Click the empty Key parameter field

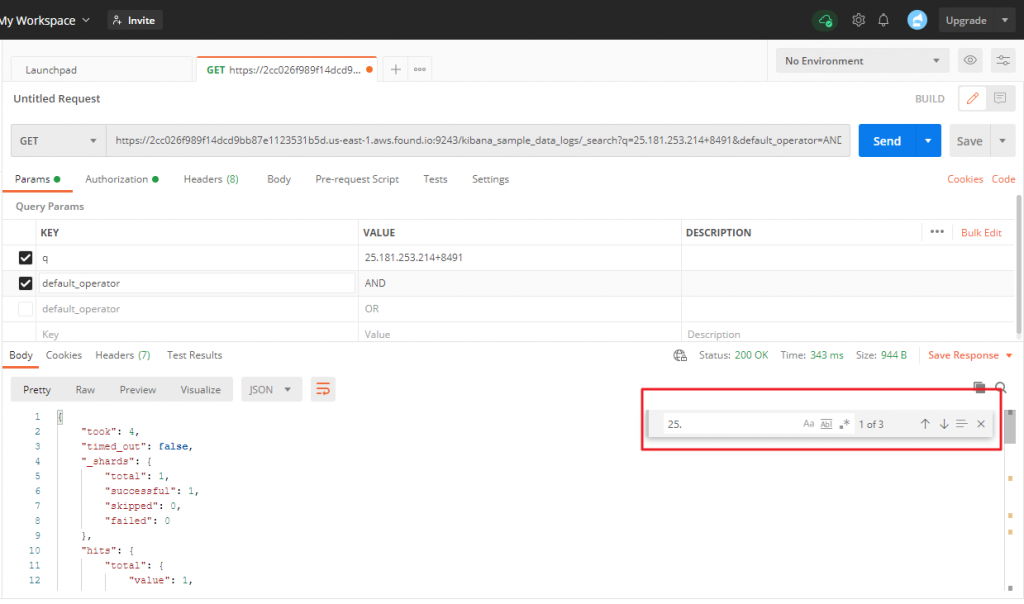click(x=197, y=334)
